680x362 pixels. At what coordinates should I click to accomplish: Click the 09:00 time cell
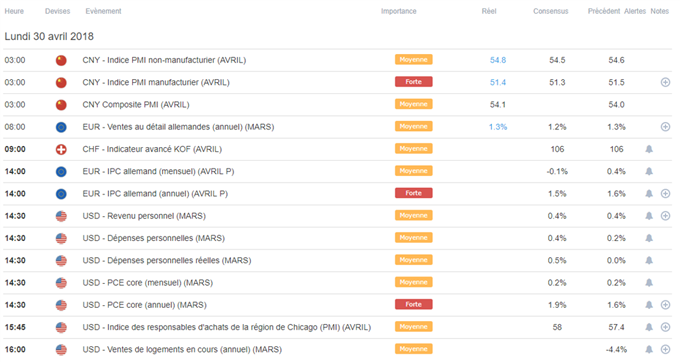pos(15,149)
